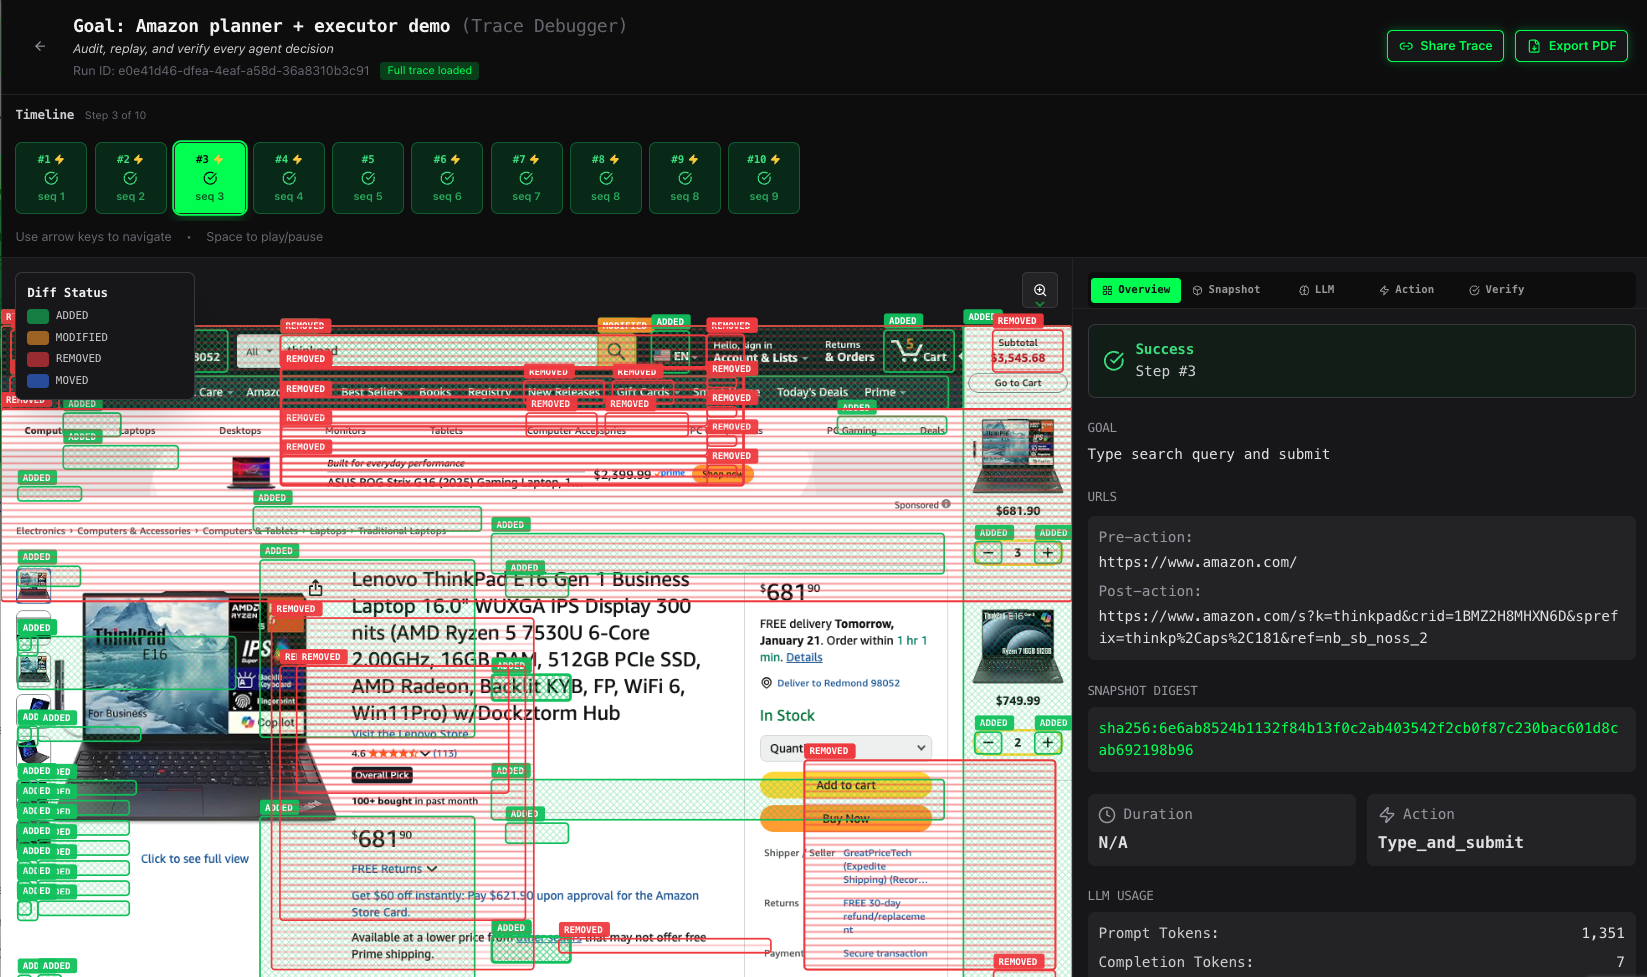
Task: Click the back arrow icon
Action: pyautogui.click(x=40, y=46)
